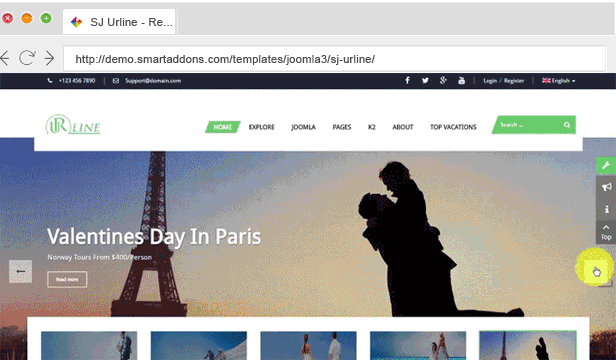Open the Twitter social icon

[x=425, y=81]
